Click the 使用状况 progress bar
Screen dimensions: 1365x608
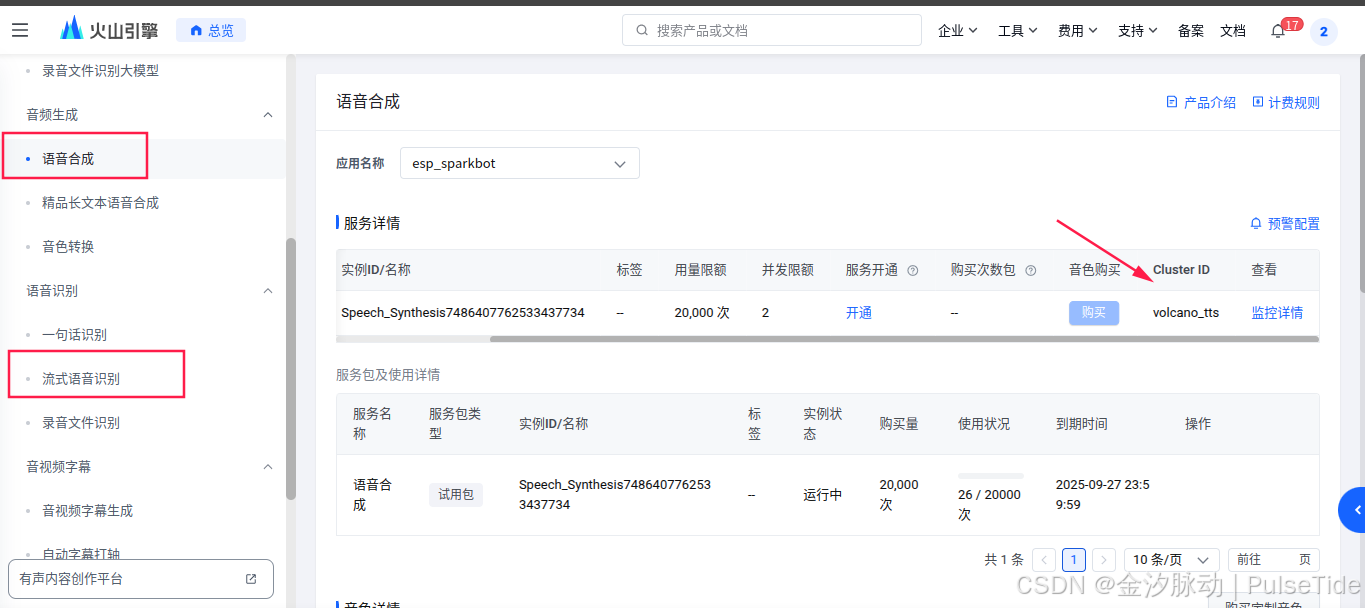coord(990,476)
